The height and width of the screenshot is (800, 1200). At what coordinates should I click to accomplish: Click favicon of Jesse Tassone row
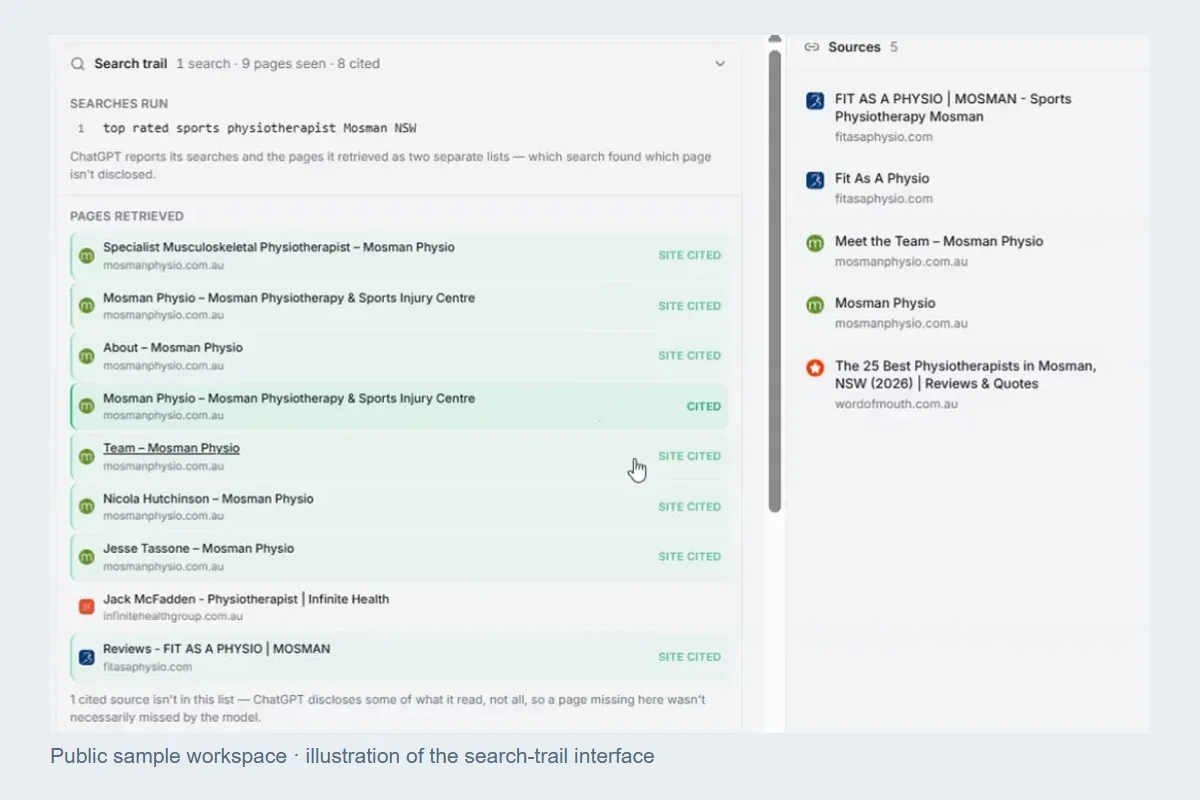(x=86, y=557)
